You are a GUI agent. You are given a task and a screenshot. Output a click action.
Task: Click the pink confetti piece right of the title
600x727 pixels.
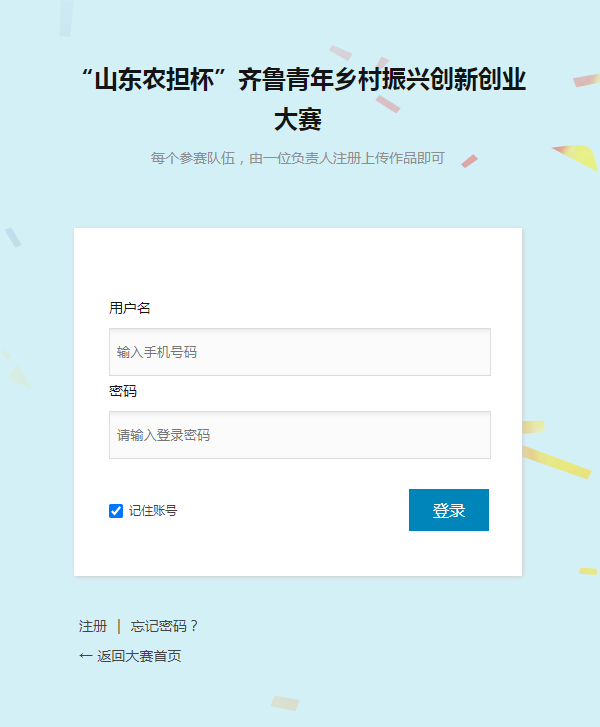pos(586,80)
